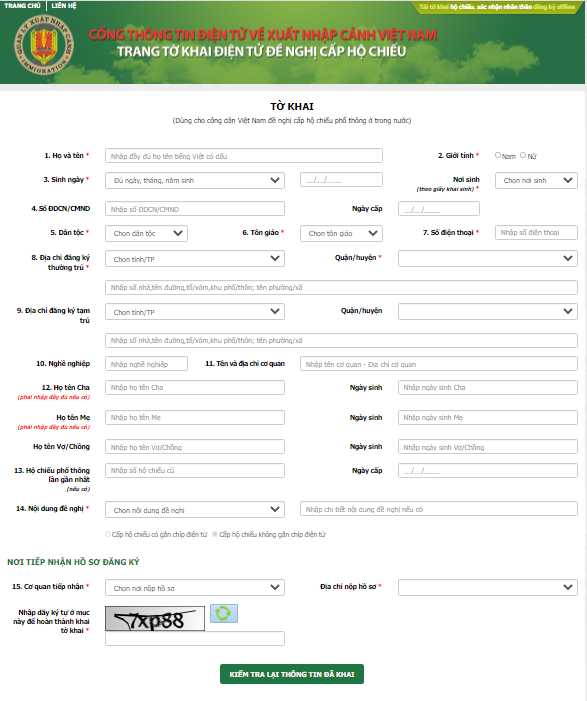Choose passport with electronic chip option
587x701 pixels.
[x=108, y=534]
